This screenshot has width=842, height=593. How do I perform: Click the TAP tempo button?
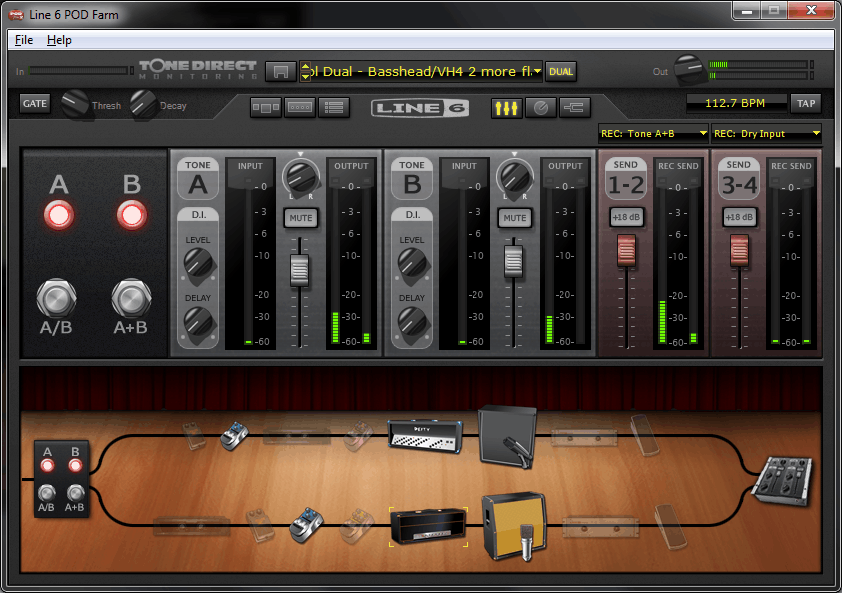click(805, 103)
